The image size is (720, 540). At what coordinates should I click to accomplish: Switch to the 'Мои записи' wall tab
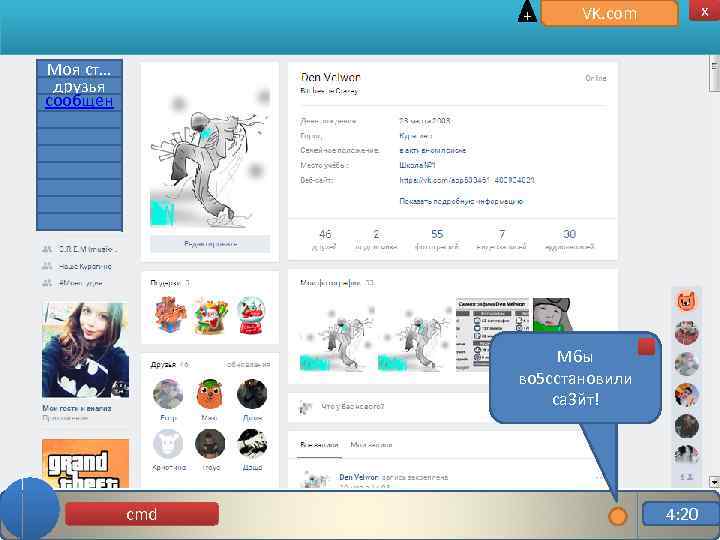coord(371,444)
